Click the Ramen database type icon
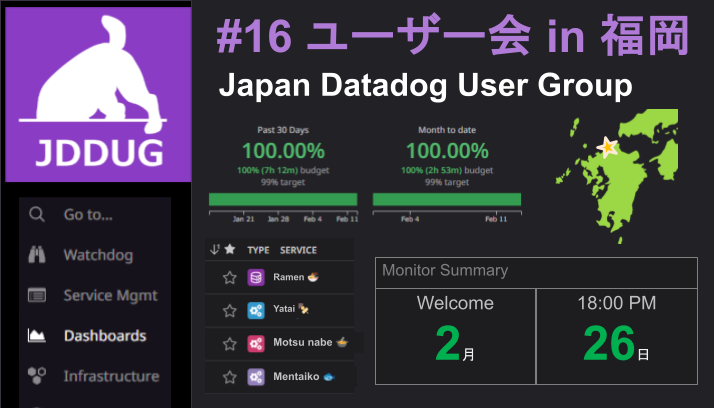Viewport: 714px width, 408px height. [256, 277]
